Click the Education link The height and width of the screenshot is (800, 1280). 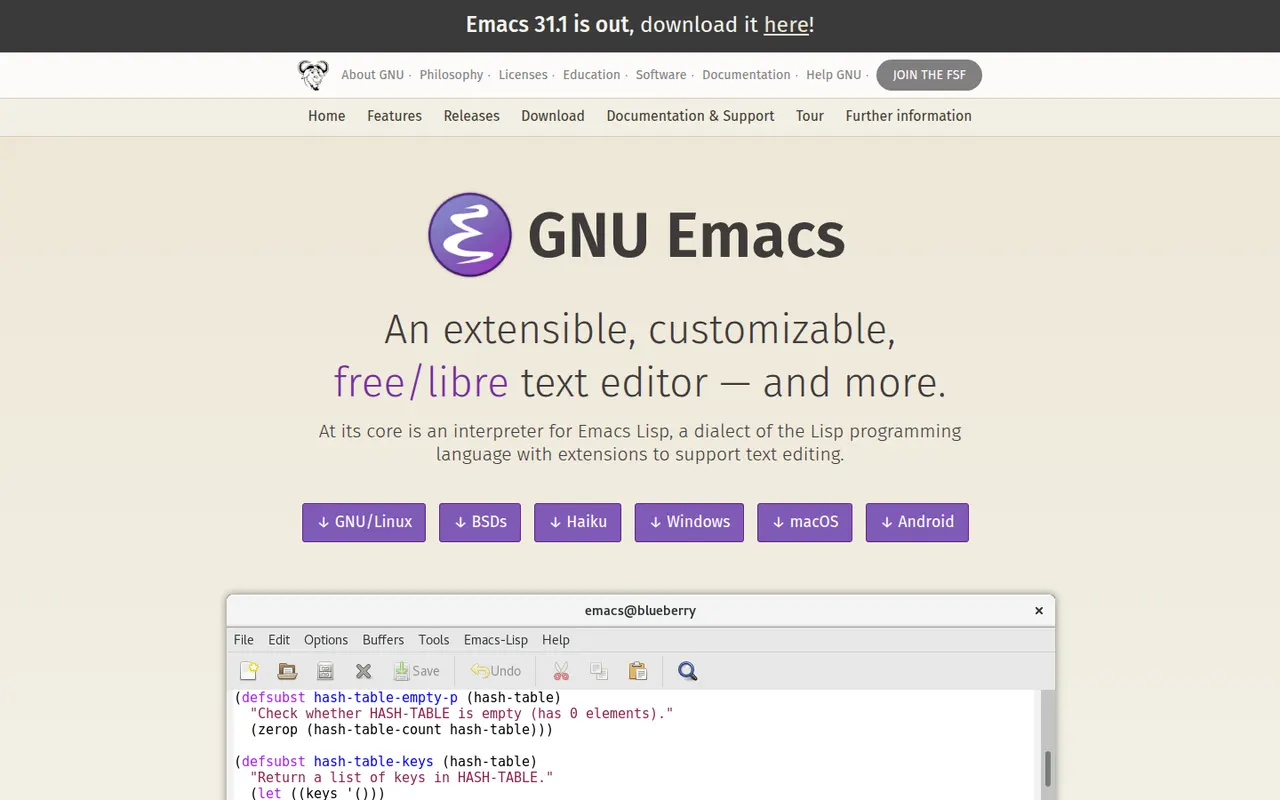tap(592, 75)
